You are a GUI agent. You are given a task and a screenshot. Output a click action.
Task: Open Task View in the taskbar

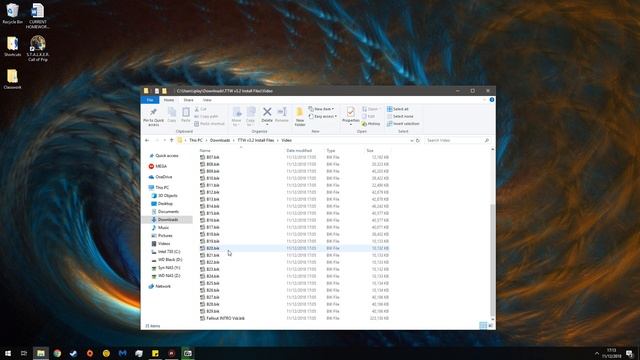click(x=24, y=353)
